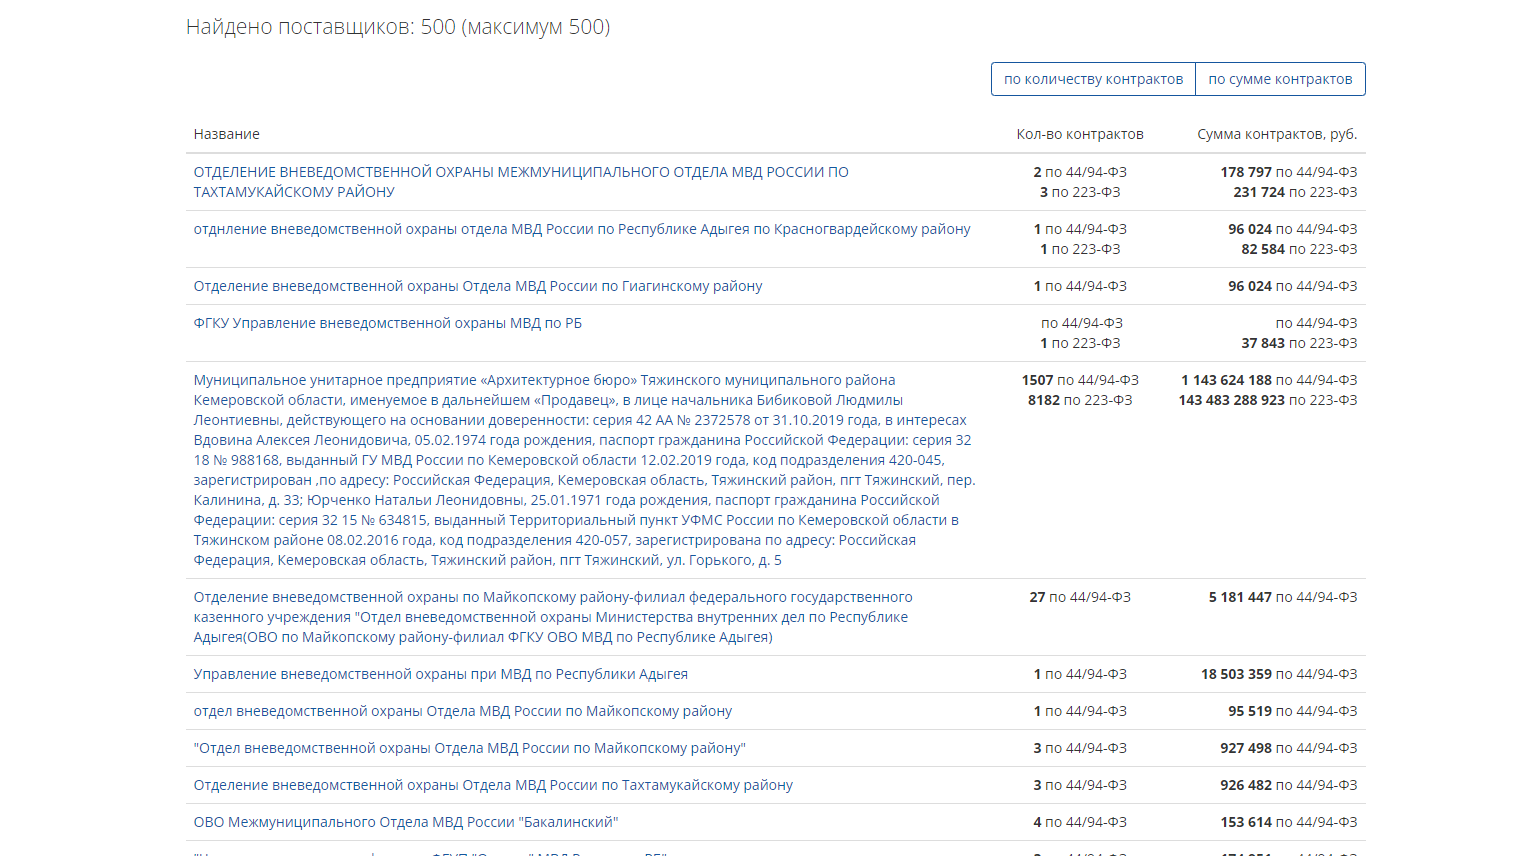Click the Найдено поставщиков: 500 heading
The width and height of the screenshot is (1521, 856).
click(398, 27)
